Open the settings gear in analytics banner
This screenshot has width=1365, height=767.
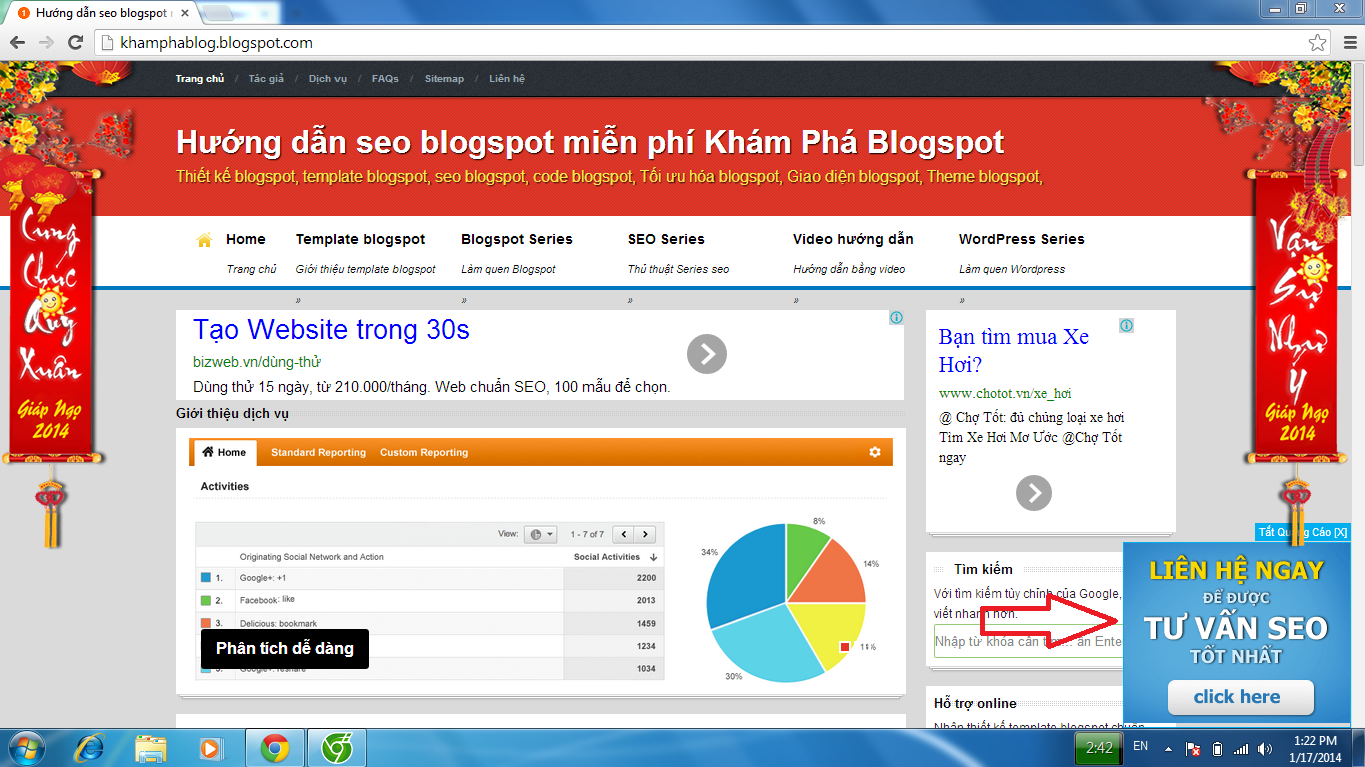click(875, 452)
